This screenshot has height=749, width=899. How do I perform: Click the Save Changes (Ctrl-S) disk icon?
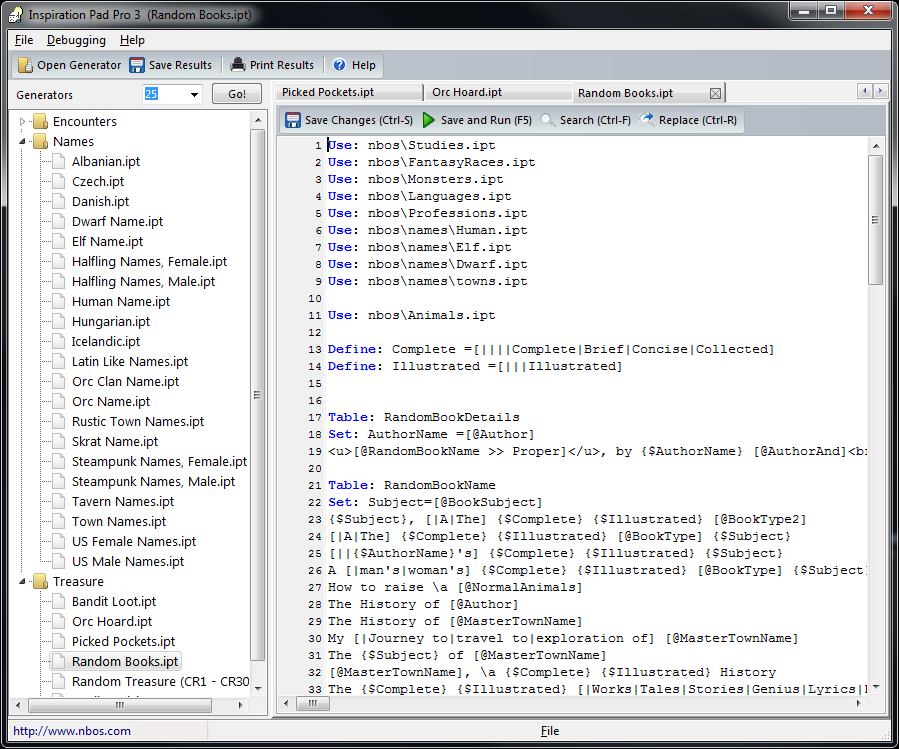click(x=293, y=120)
